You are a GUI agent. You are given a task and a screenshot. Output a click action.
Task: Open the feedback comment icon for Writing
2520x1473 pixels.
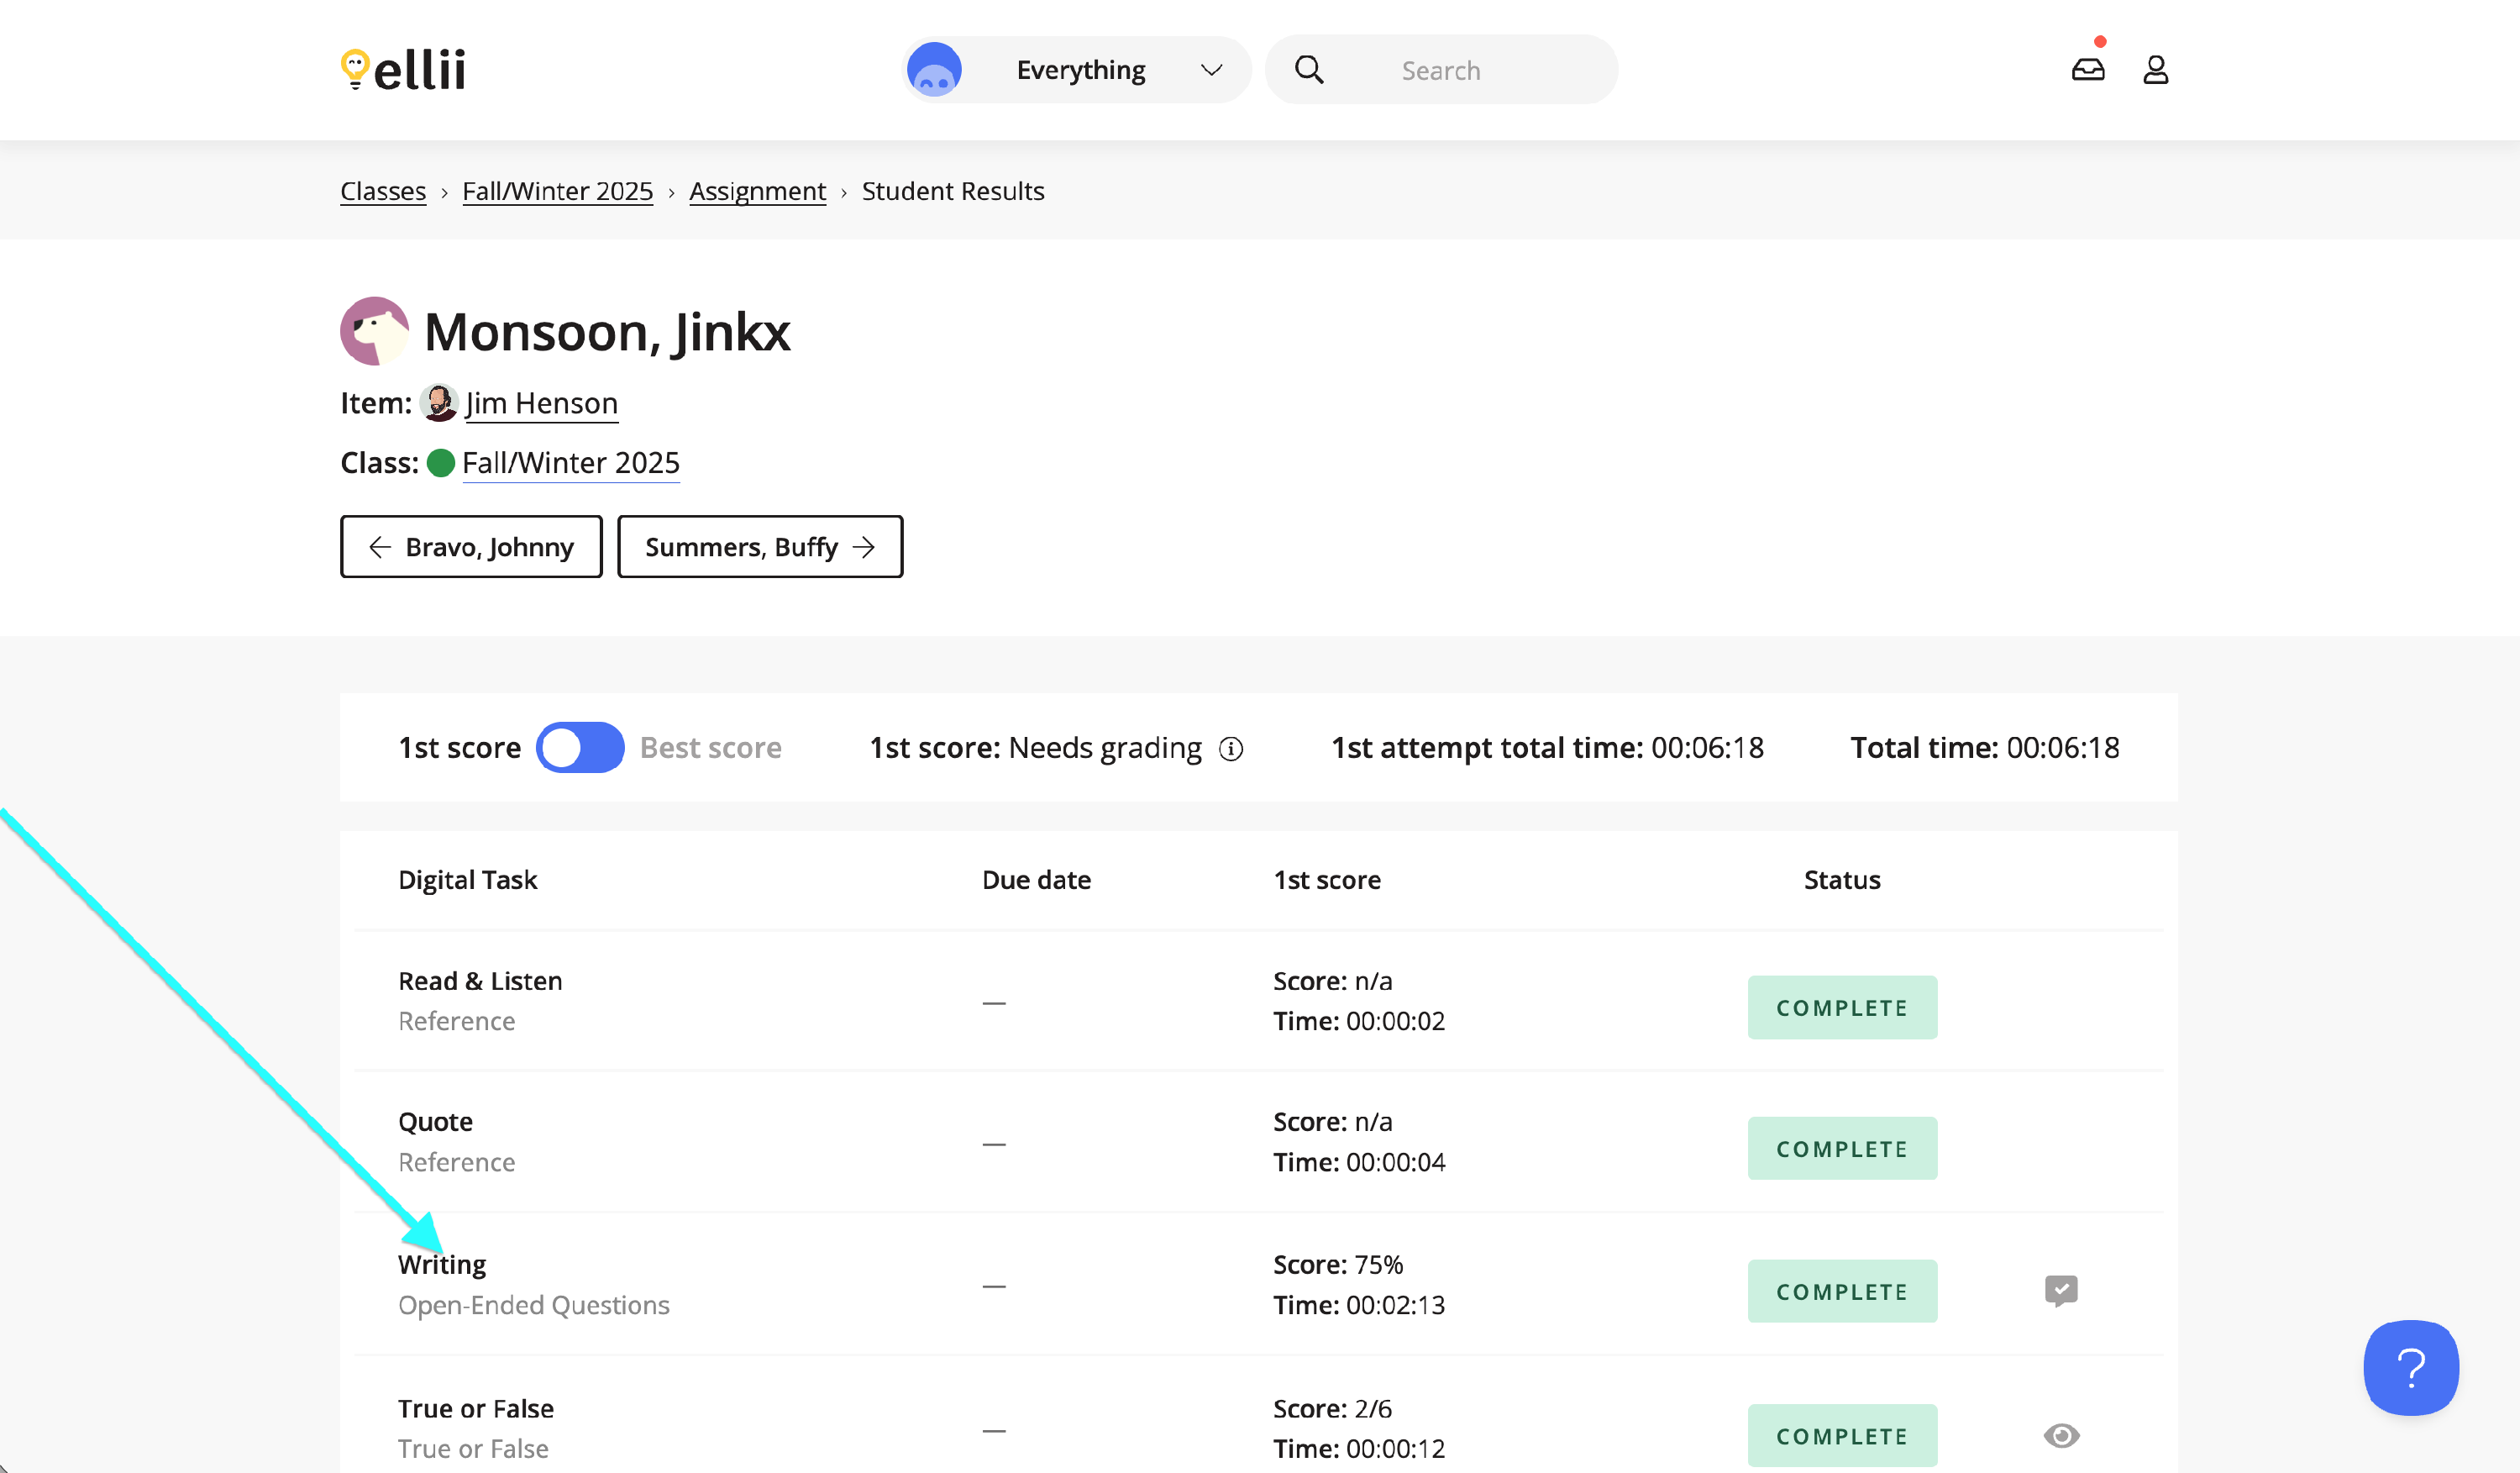click(x=2060, y=1290)
